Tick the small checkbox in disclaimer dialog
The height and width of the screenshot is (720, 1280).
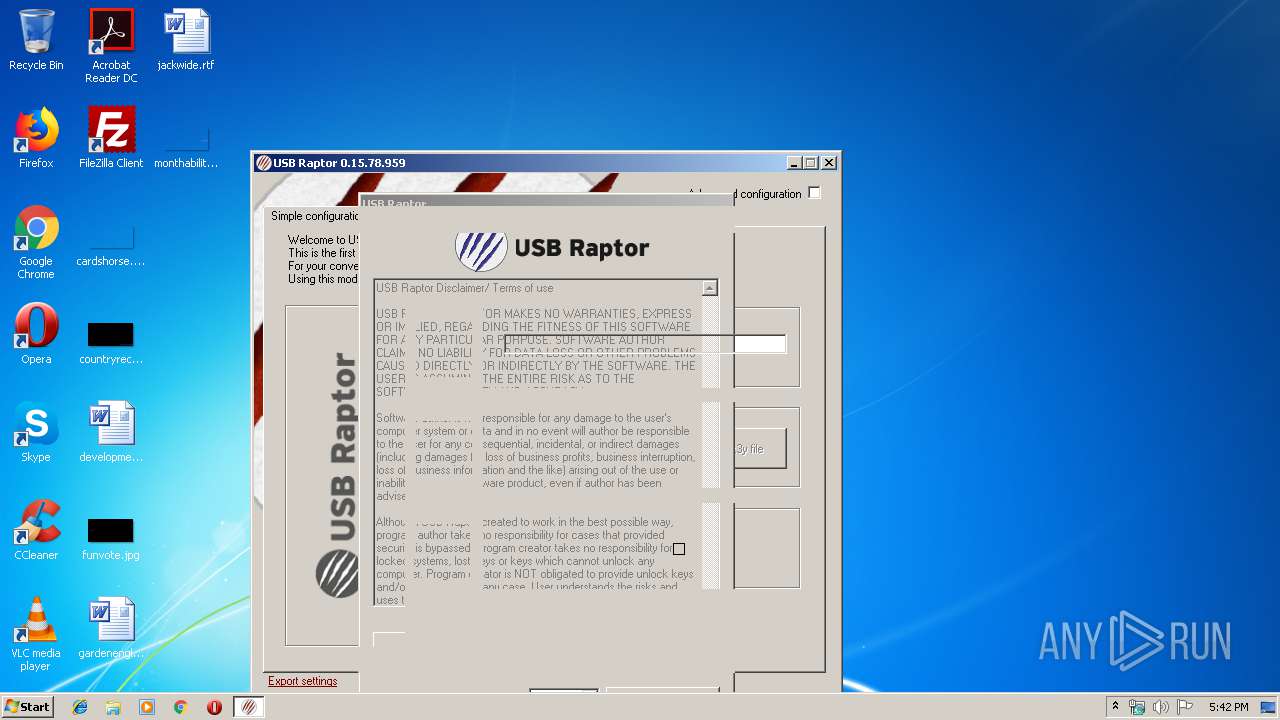point(679,549)
